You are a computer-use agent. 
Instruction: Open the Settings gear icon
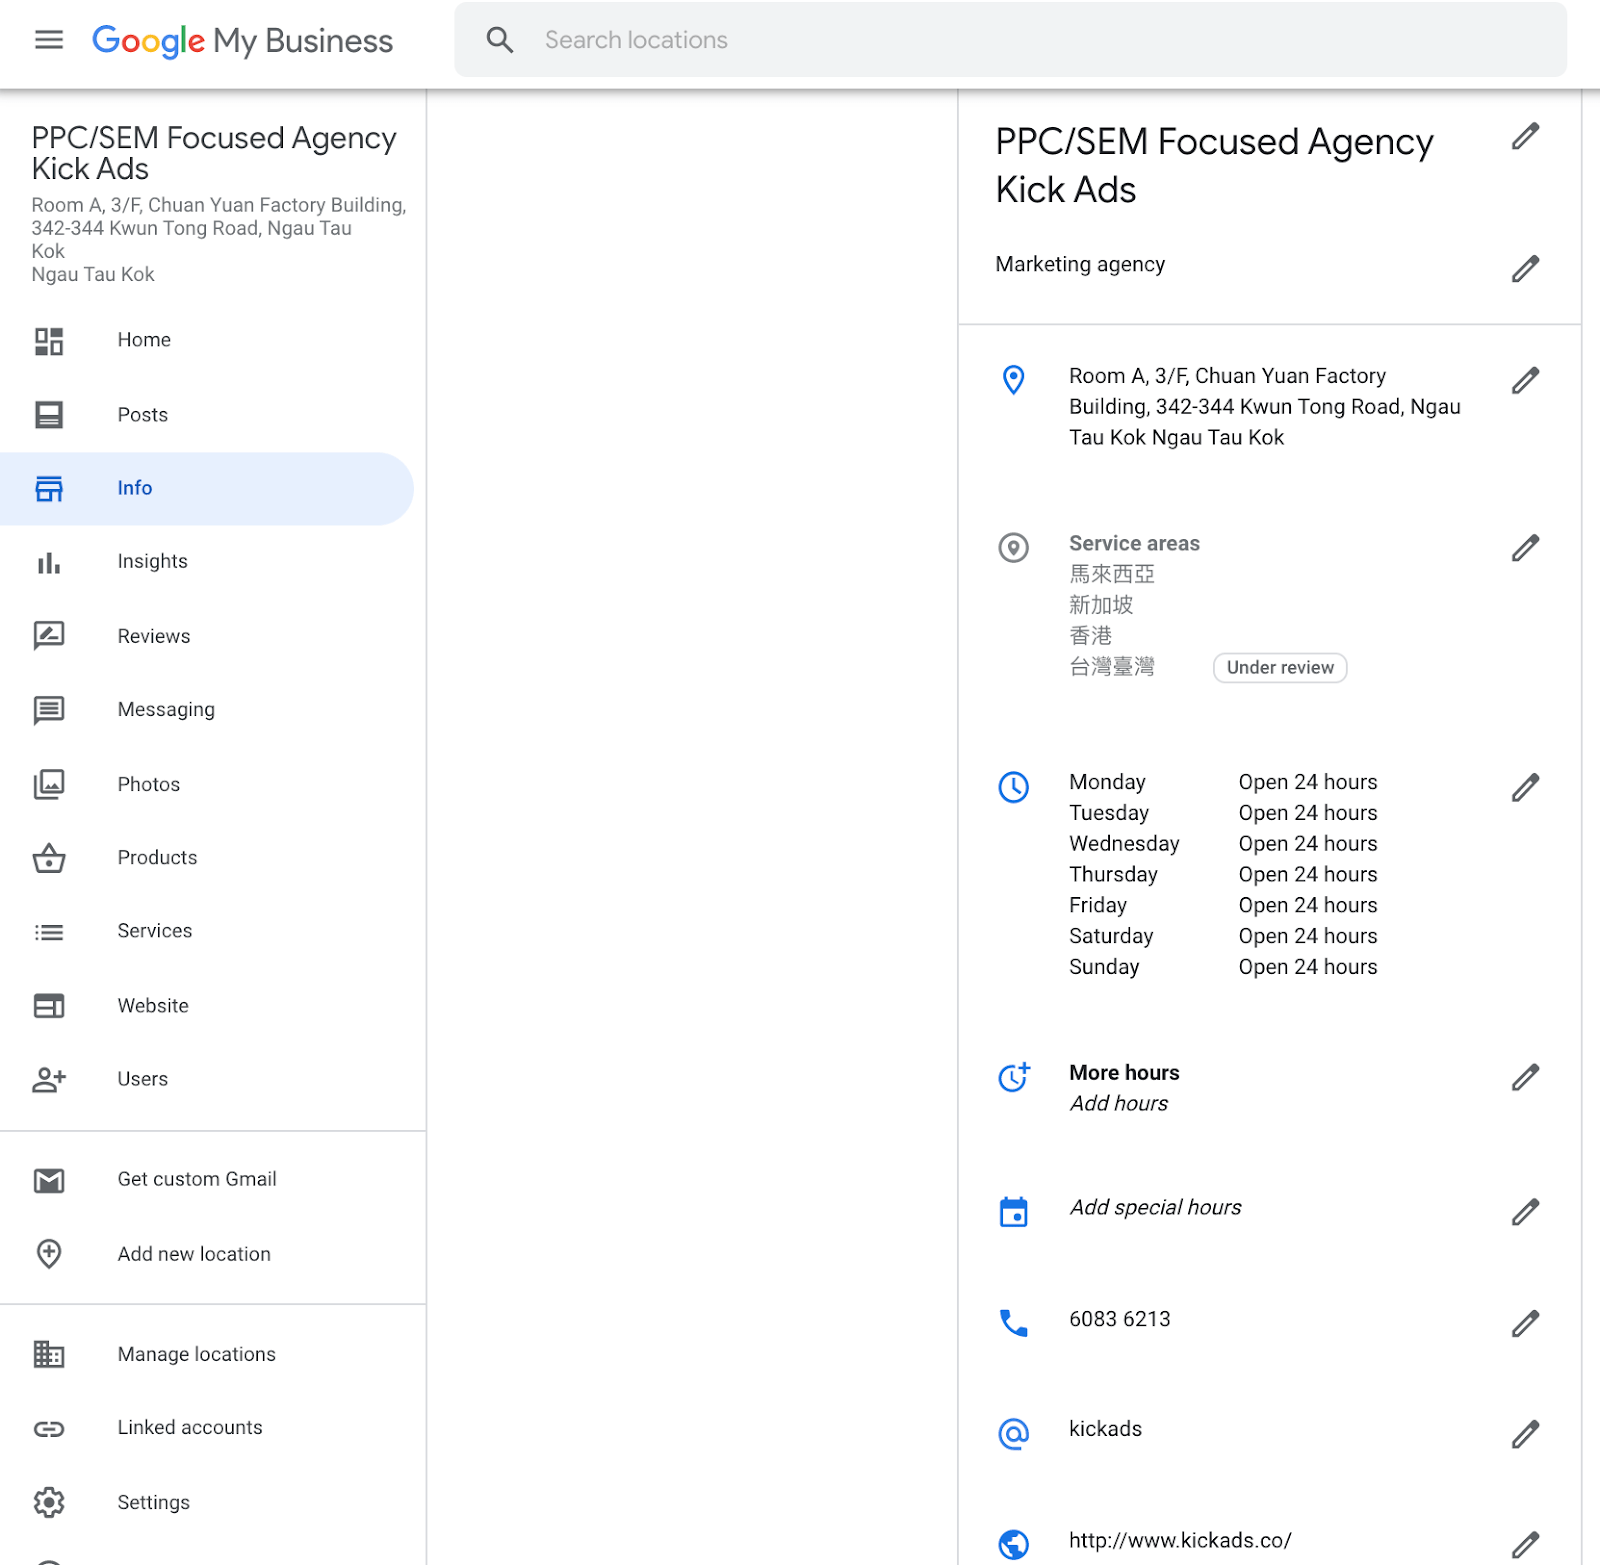point(49,1502)
